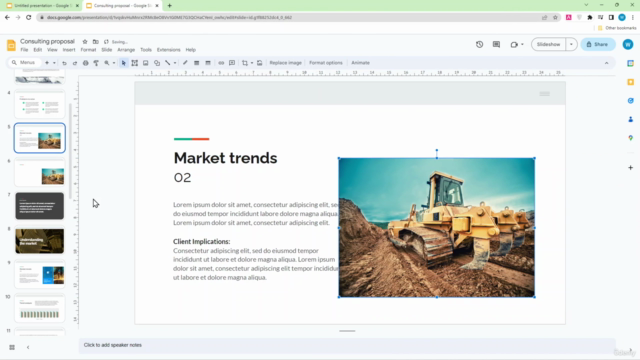Open the Google account avatar

coord(628,44)
